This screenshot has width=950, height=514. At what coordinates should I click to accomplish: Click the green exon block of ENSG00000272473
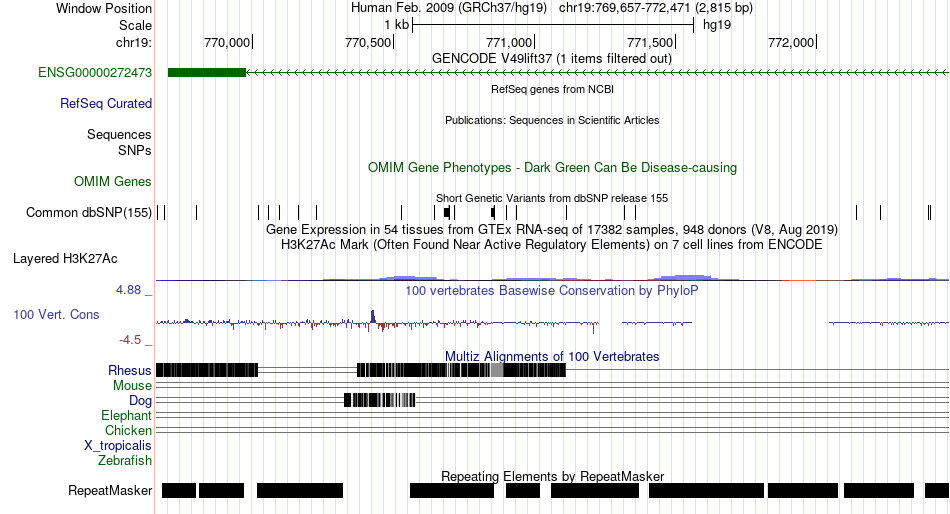tap(207, 73)
